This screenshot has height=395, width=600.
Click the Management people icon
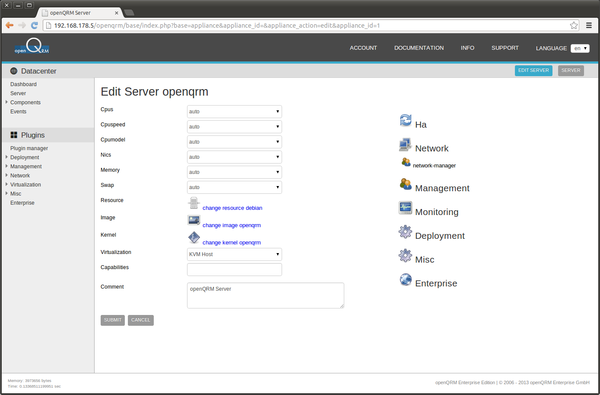point(405,184)
